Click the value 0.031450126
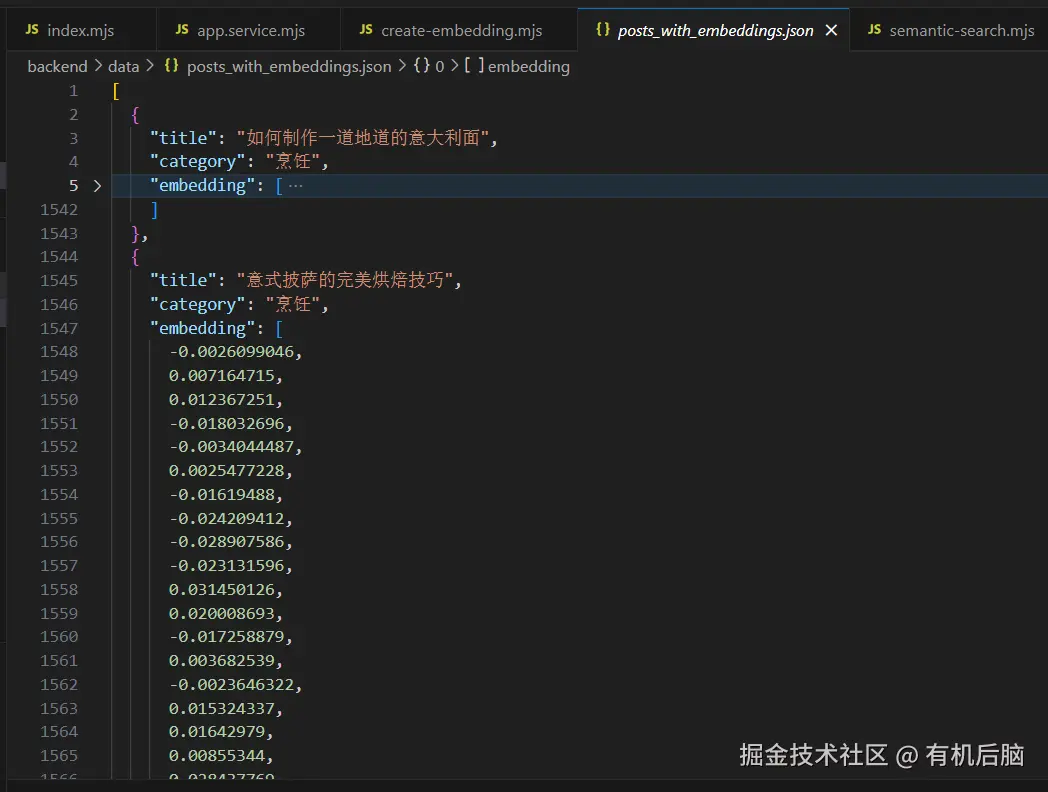 [x=222, y=589]
